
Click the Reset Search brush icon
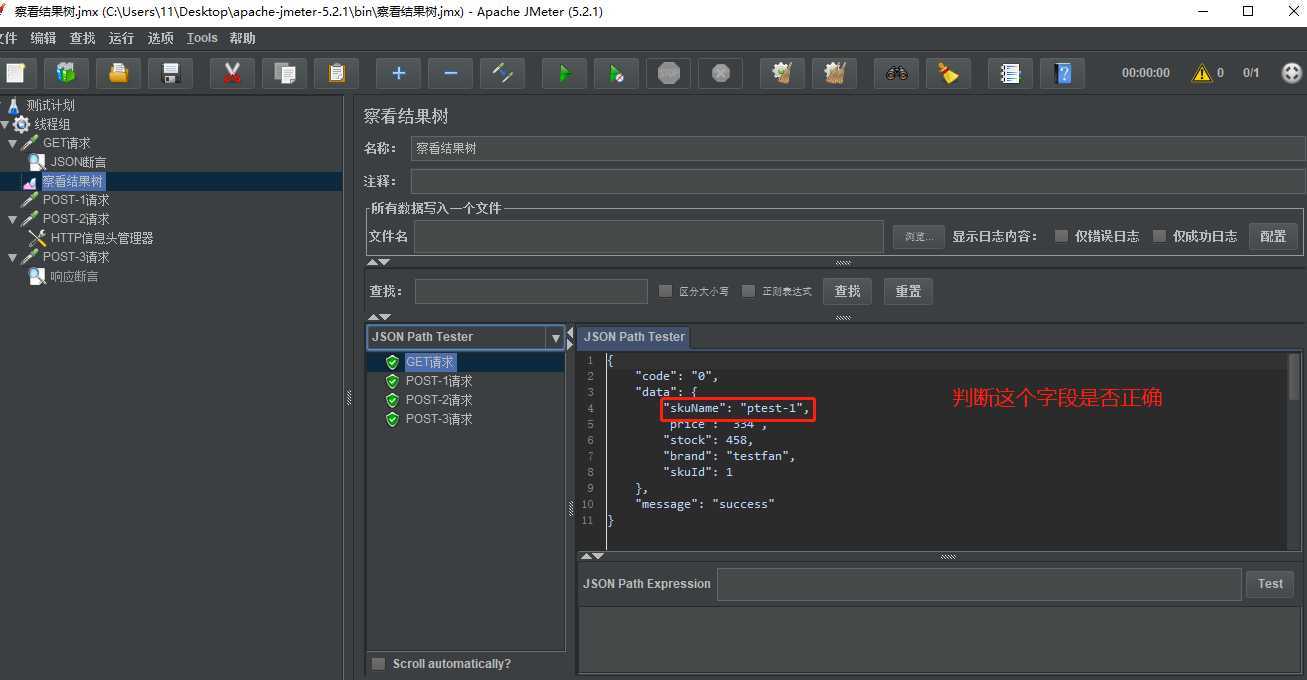948,73
